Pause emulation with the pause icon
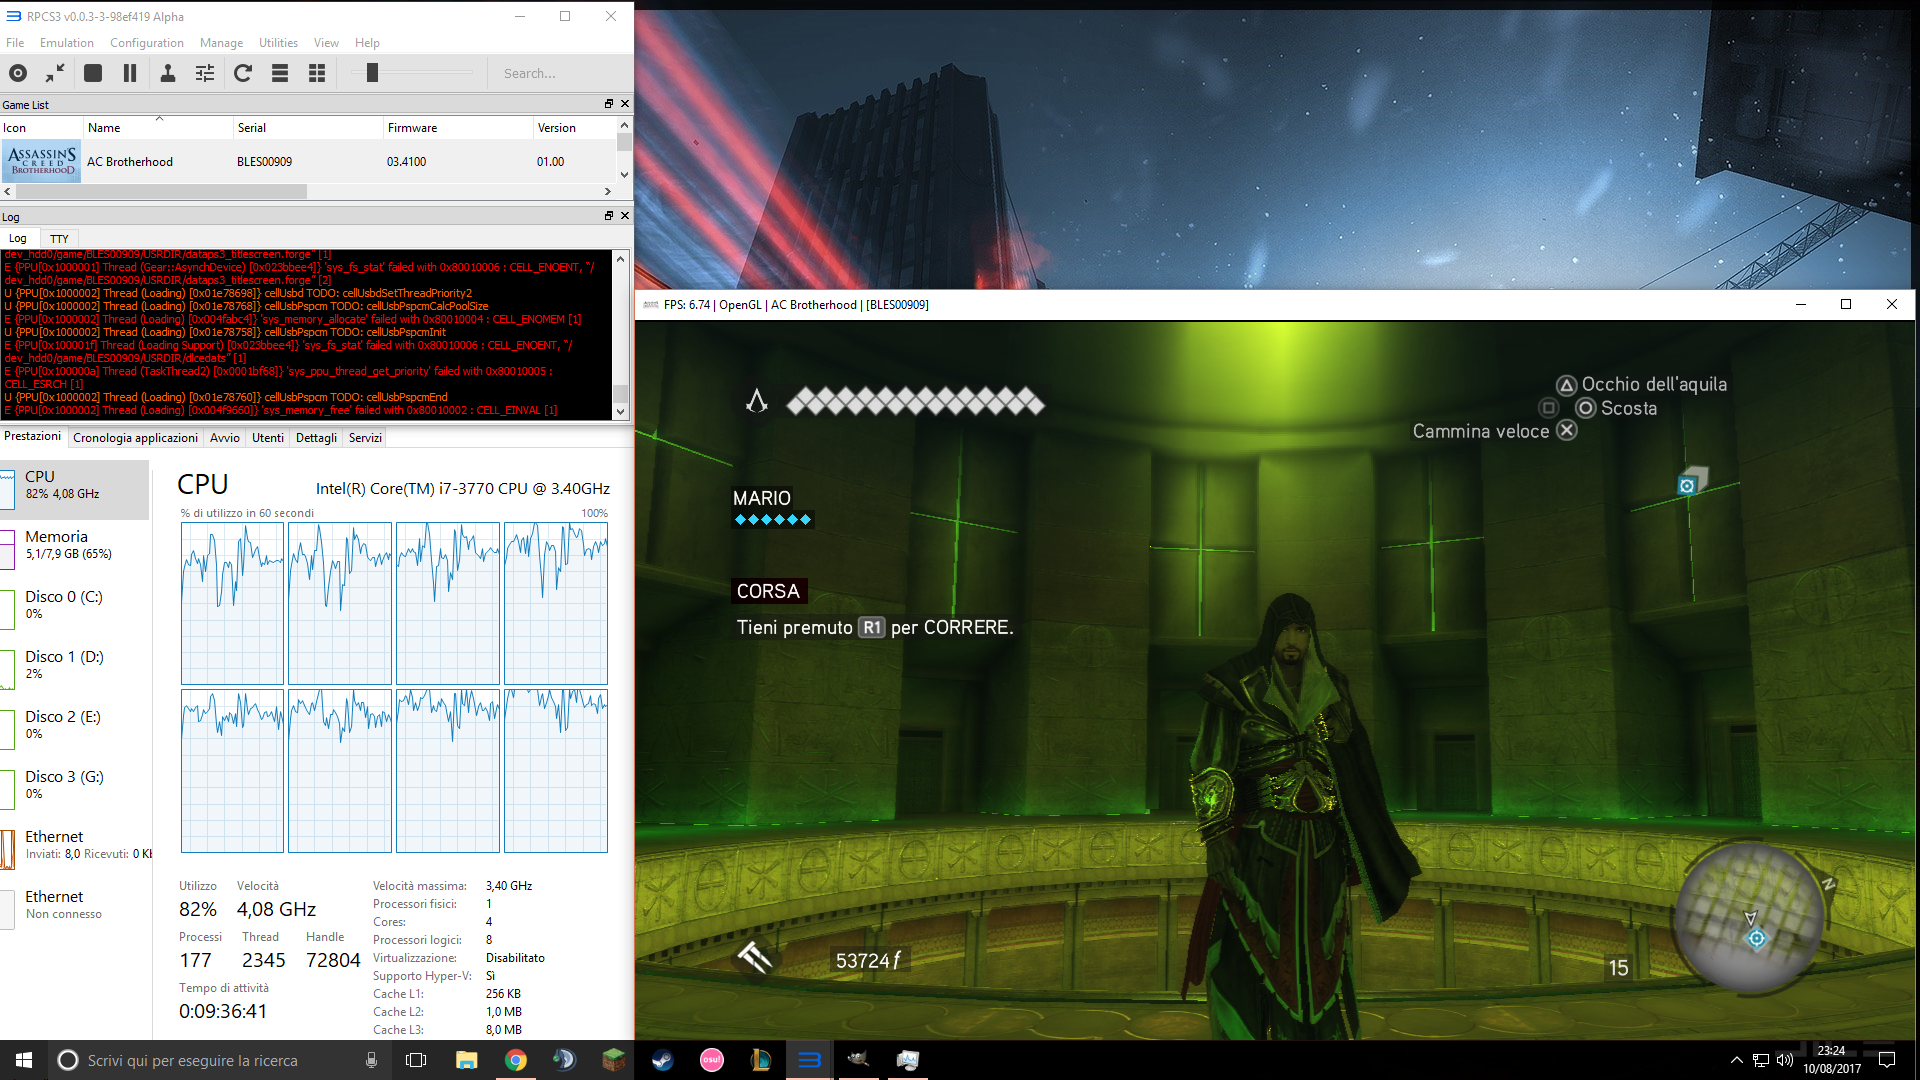The width and height of the screenshot is (1920, 1080). (130, 73)
